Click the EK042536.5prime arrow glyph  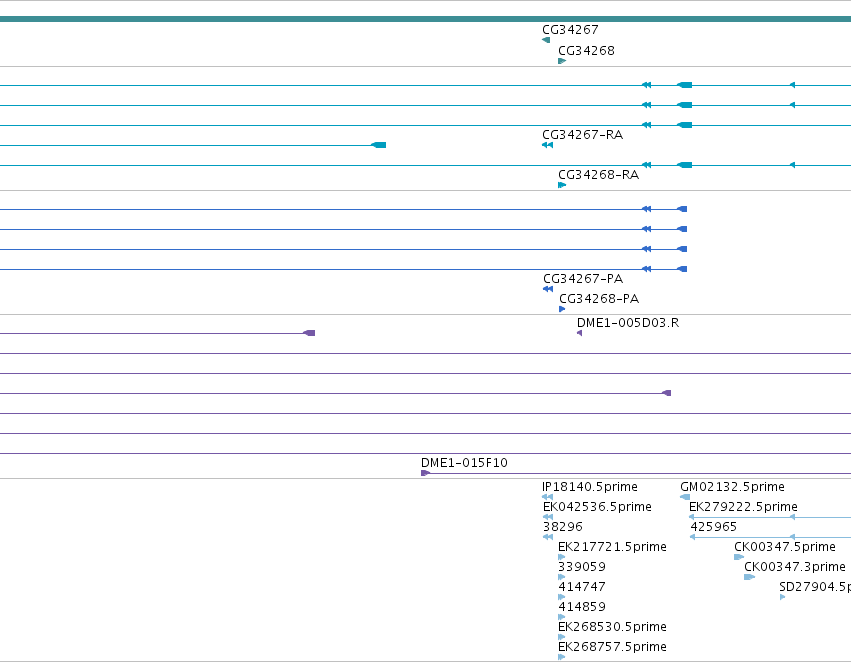(x=548, y=517)
